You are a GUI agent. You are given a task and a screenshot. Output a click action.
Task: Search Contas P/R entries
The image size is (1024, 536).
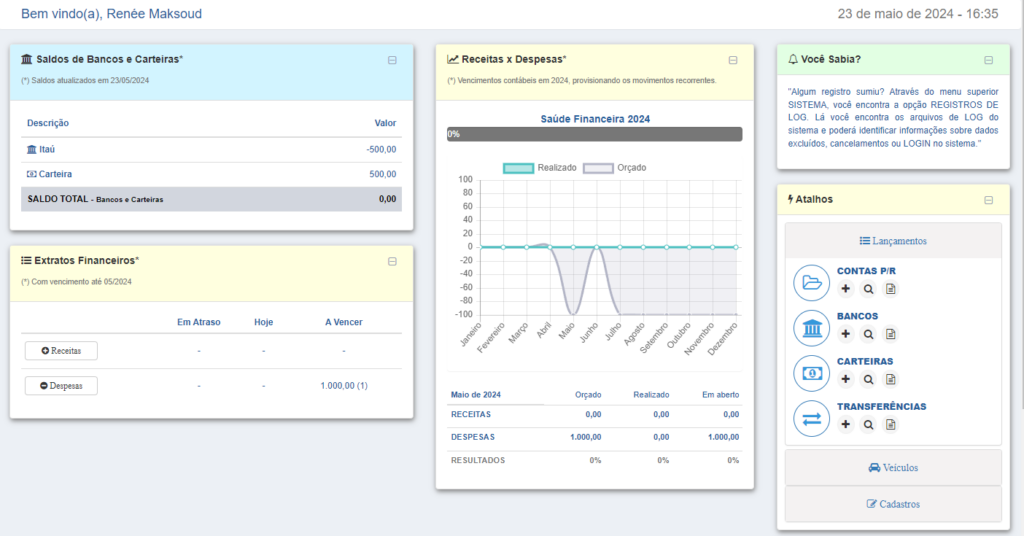[x=868, y=289]
